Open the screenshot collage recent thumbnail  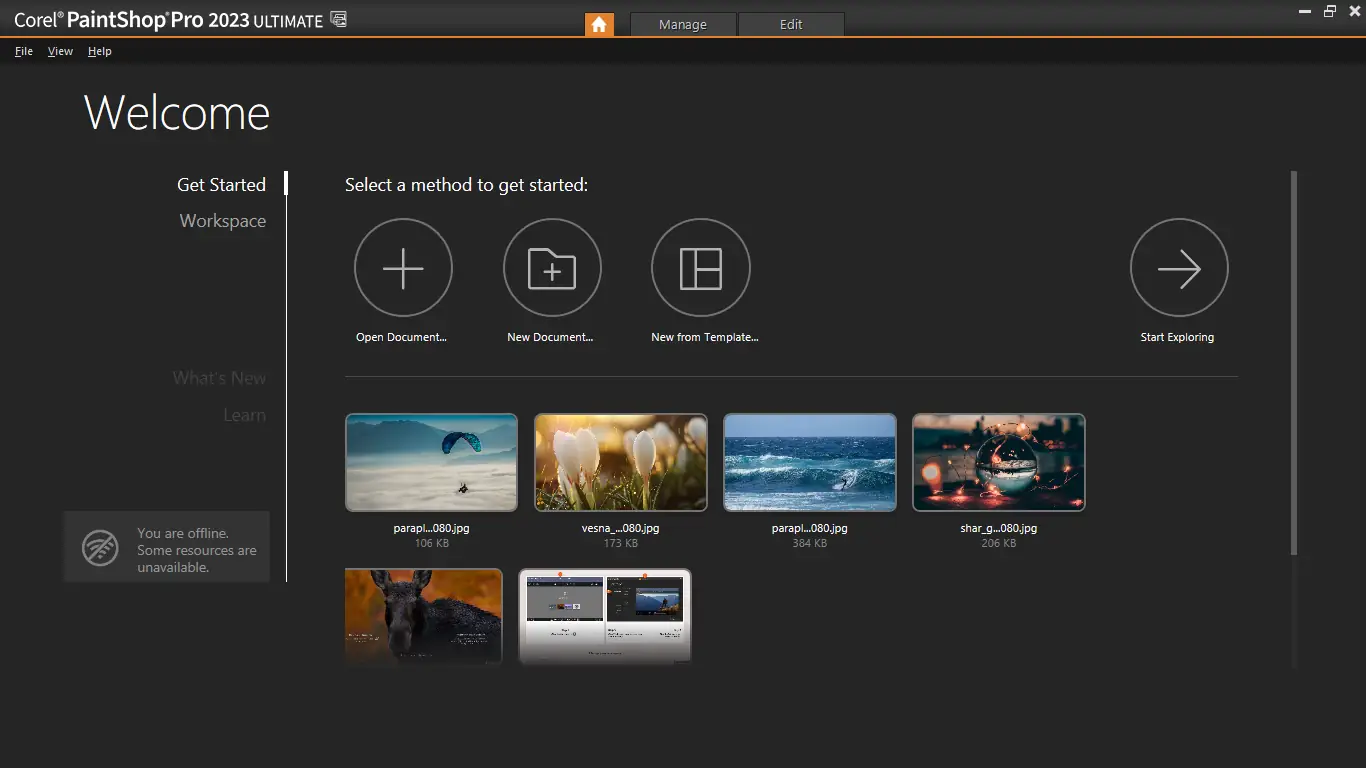point(605,616)
